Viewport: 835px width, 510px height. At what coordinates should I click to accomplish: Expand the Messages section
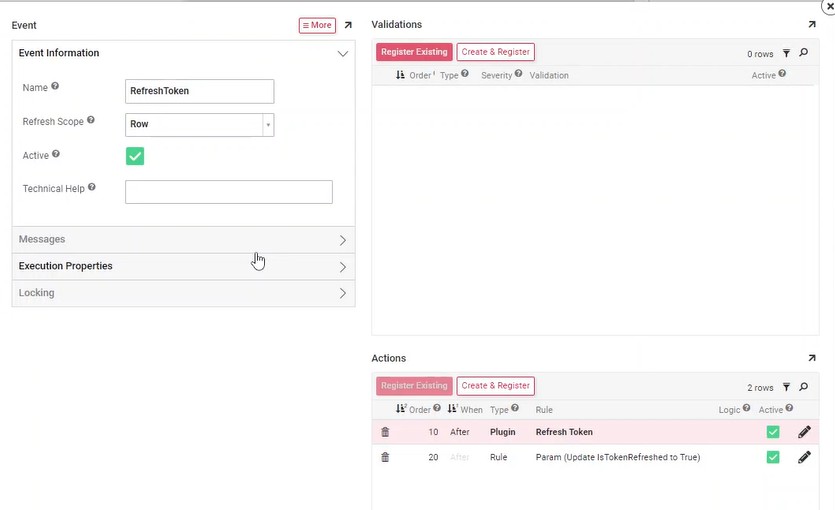click(x=183, y=240)
